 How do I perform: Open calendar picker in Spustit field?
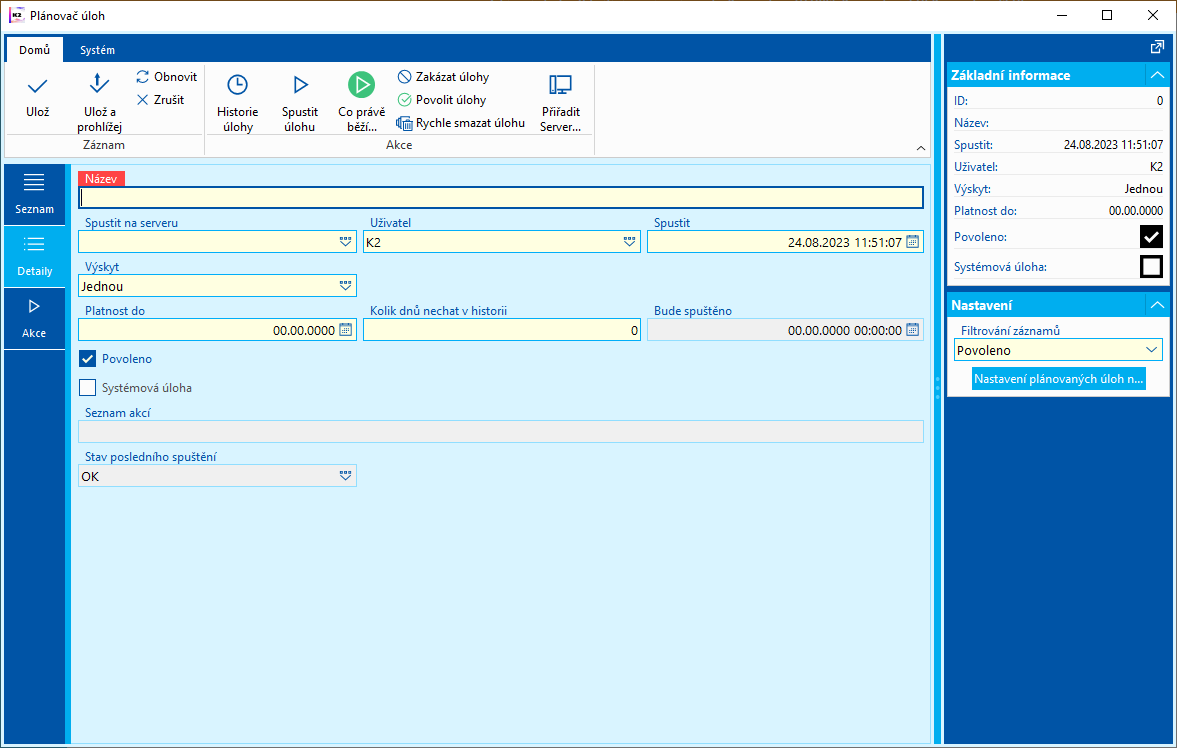912,242
